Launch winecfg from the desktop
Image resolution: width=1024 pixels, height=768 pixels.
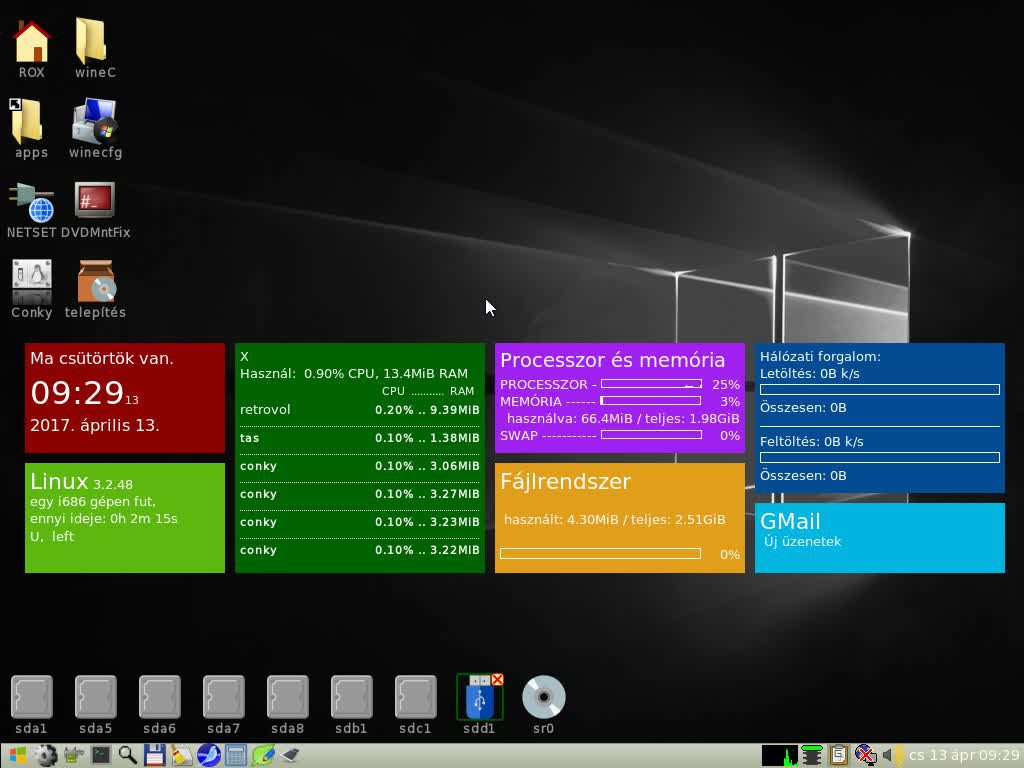[95, 121]
